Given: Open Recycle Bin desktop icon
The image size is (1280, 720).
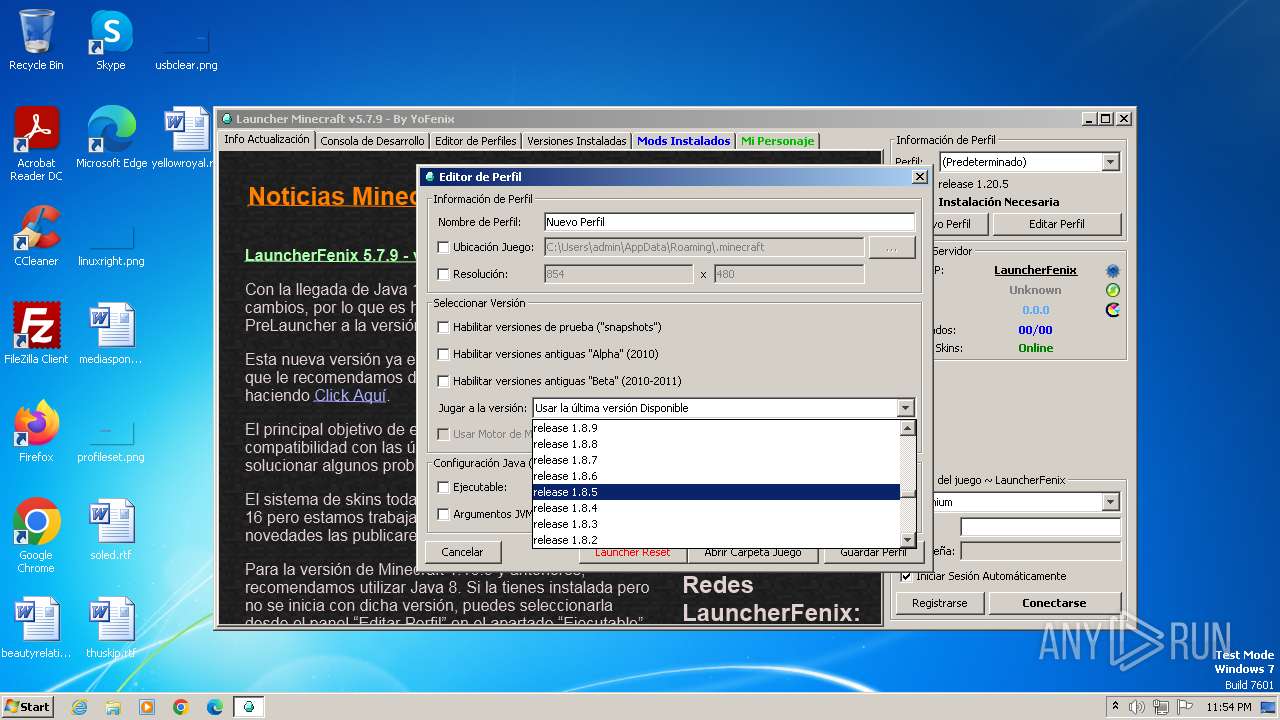Looking at the screenshot, I should coord(36,40).
